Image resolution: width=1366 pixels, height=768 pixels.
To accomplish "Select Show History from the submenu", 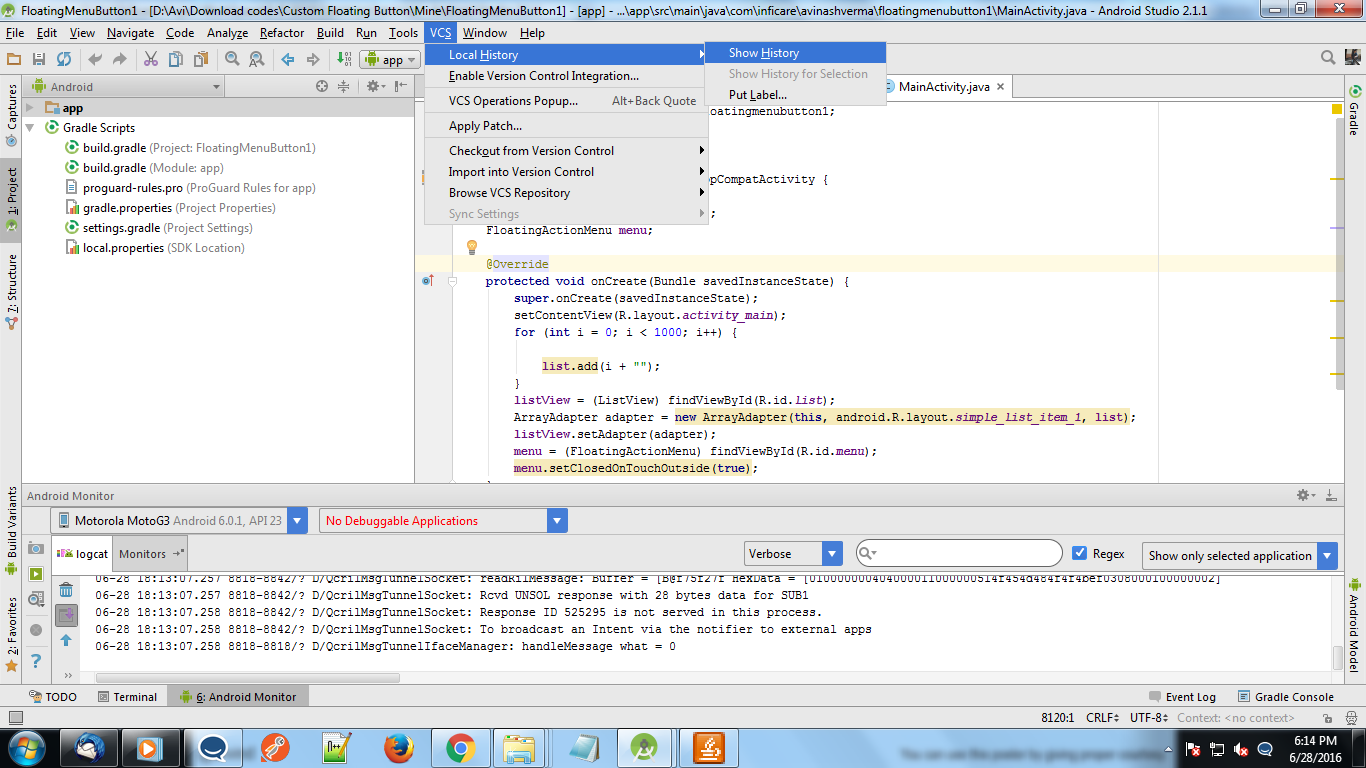I will (x=764, y=53).
